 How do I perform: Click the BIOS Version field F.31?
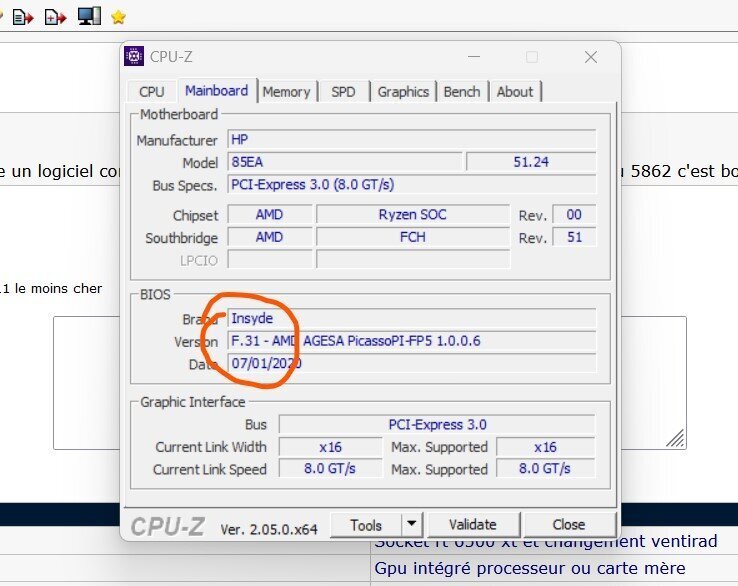pyautogui.click(x=412, y=341)
